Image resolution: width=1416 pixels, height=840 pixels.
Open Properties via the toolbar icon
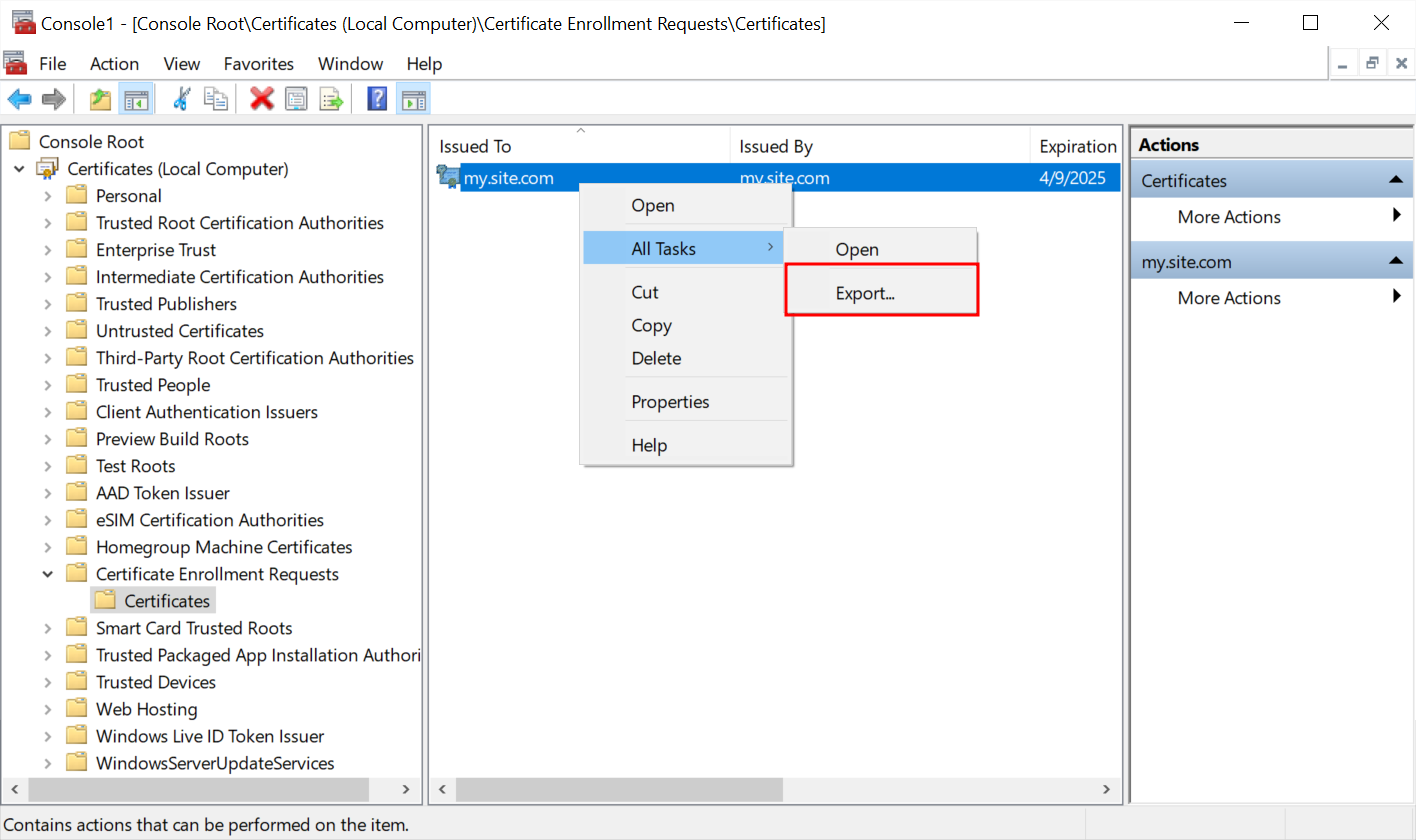tap(296, 99)
